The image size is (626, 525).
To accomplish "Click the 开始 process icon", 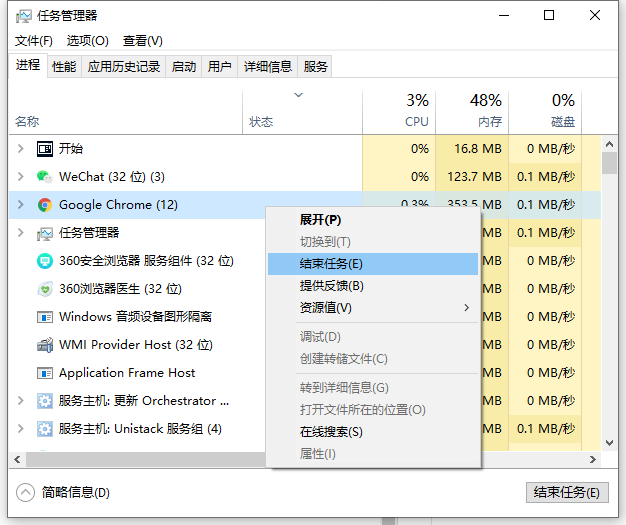I will (x=44, y=149).
